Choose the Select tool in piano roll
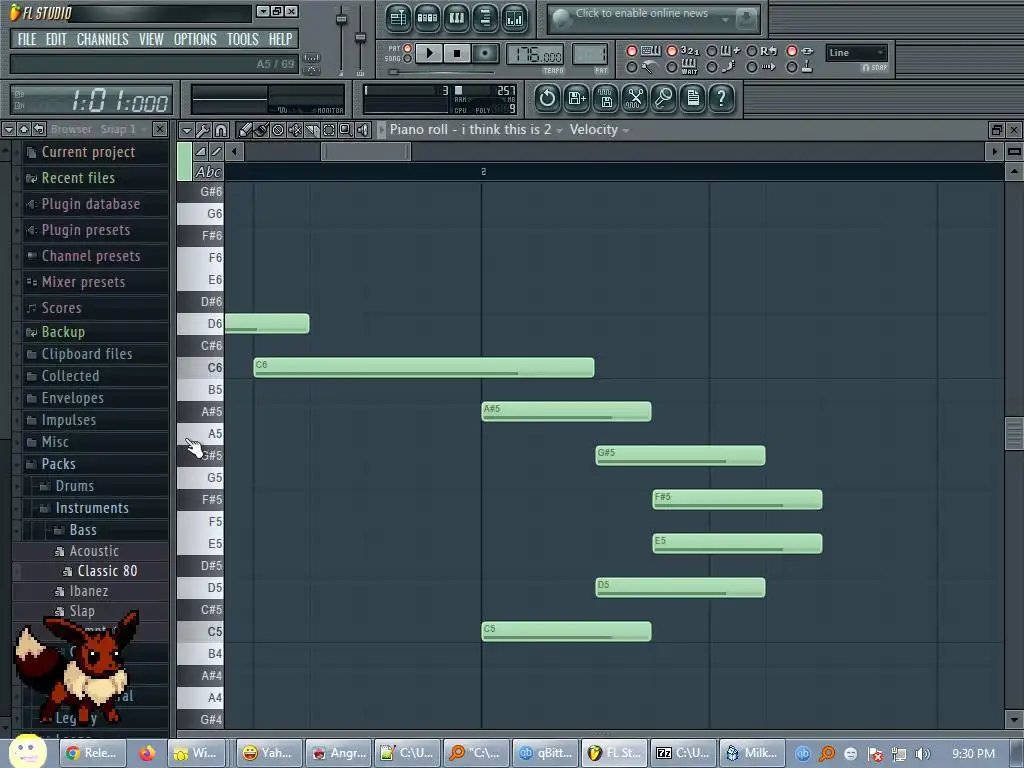 (x=328, y=130)
